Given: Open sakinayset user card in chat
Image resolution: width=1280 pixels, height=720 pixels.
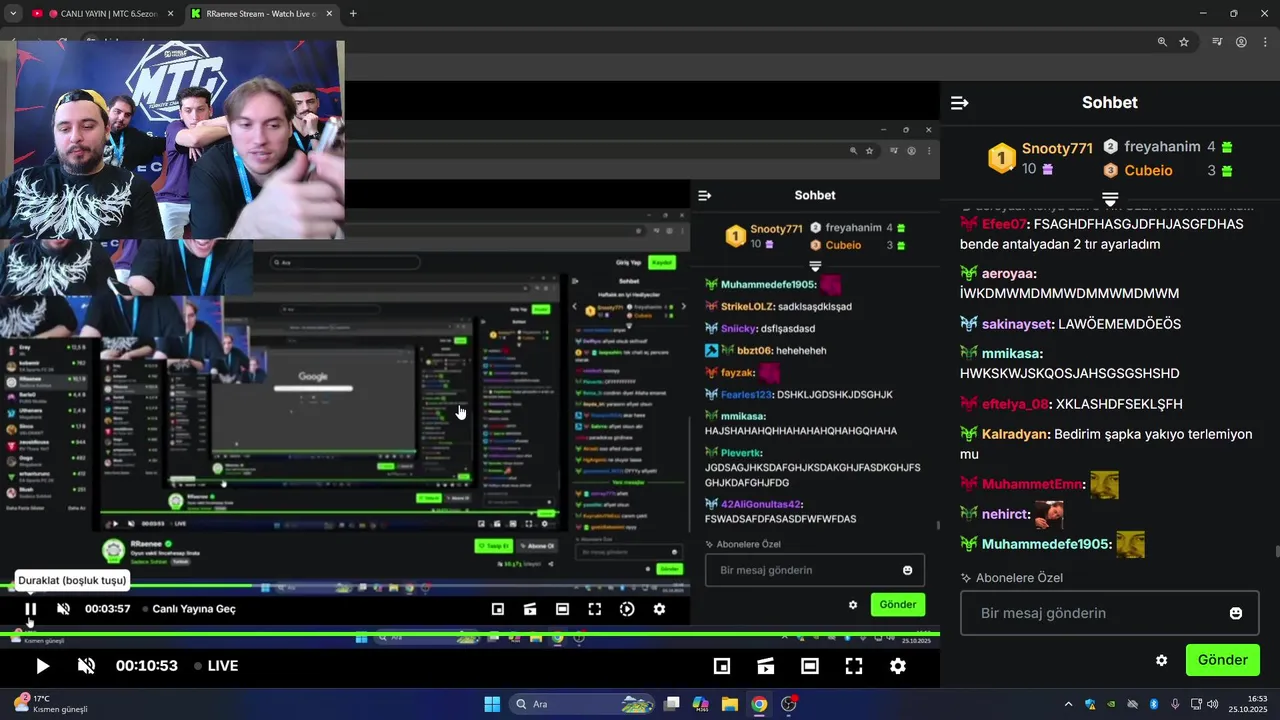Looking at the screenshot, I should pos(1017,324).
